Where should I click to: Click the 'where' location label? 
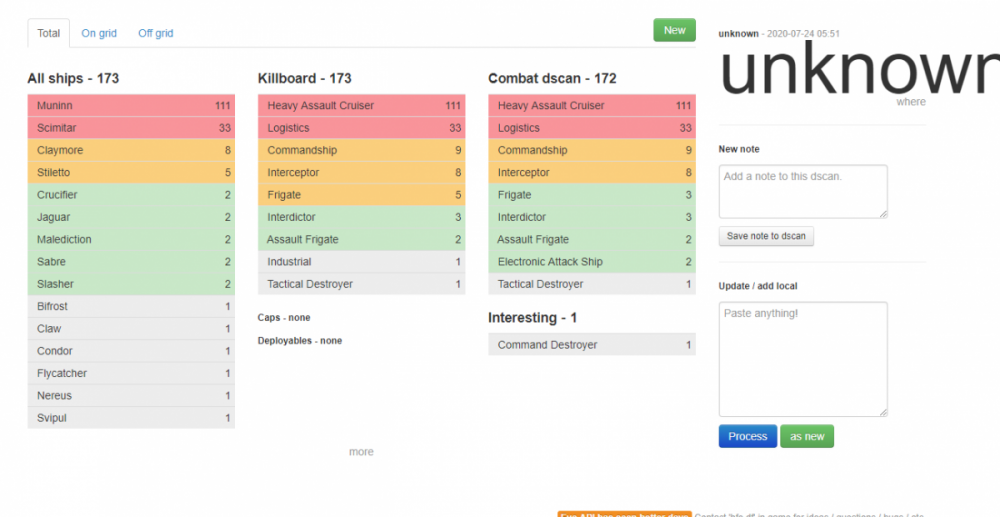pyautogui.click(x=910, y=102)
